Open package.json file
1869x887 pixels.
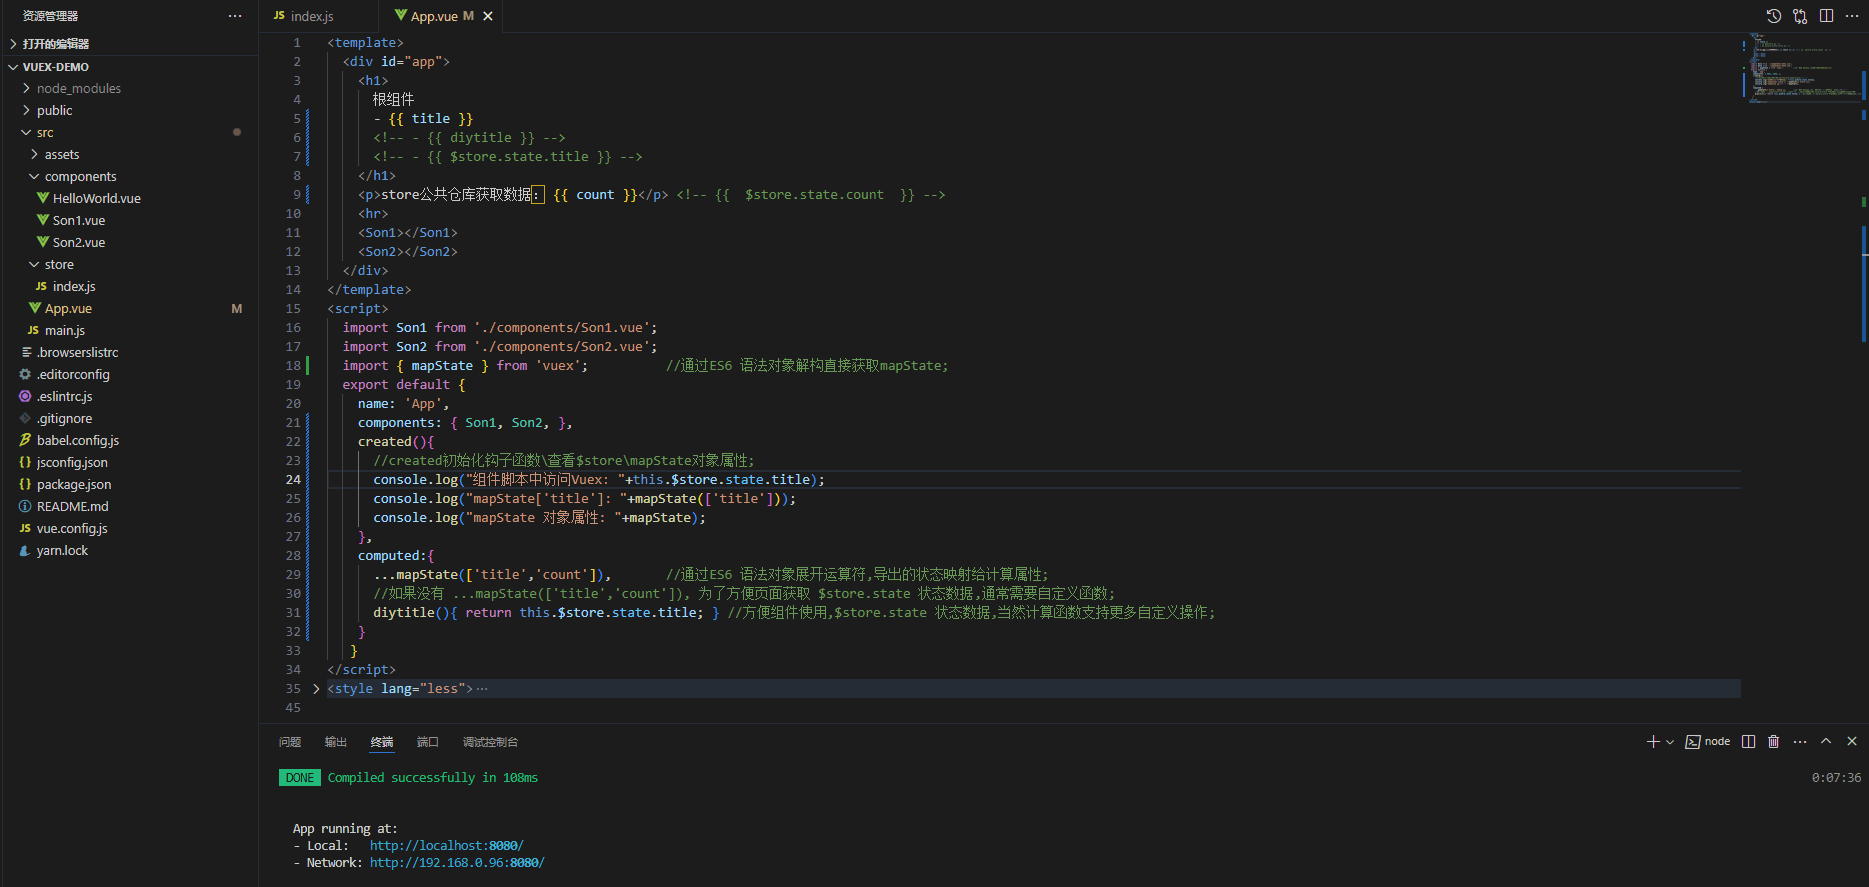click(x=130, y=485)
